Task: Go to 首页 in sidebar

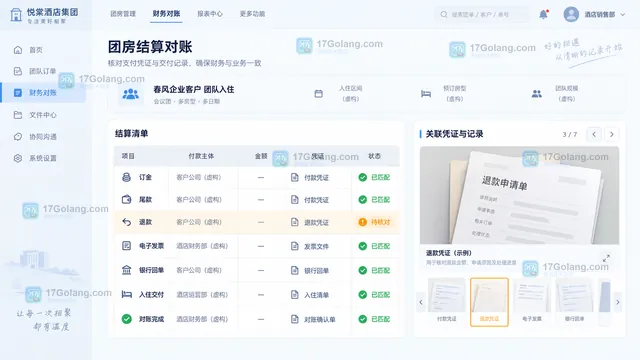Action: 36,50
